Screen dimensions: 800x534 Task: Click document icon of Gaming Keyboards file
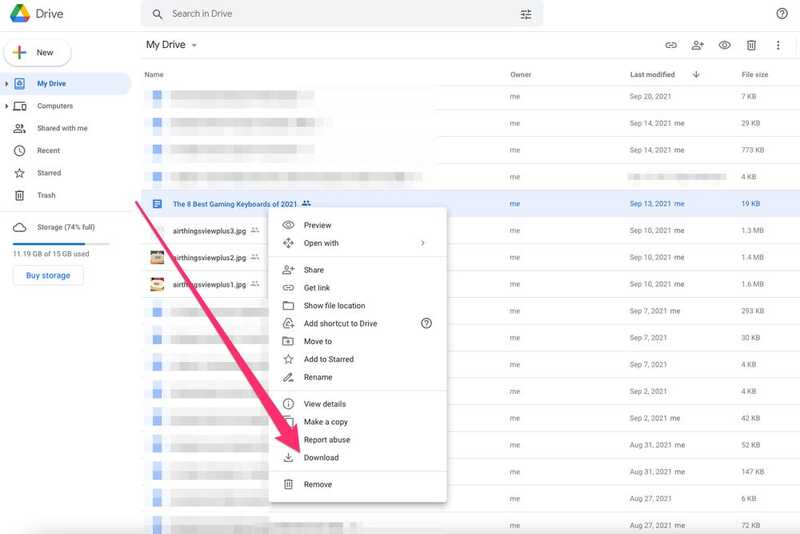point(157,204)
